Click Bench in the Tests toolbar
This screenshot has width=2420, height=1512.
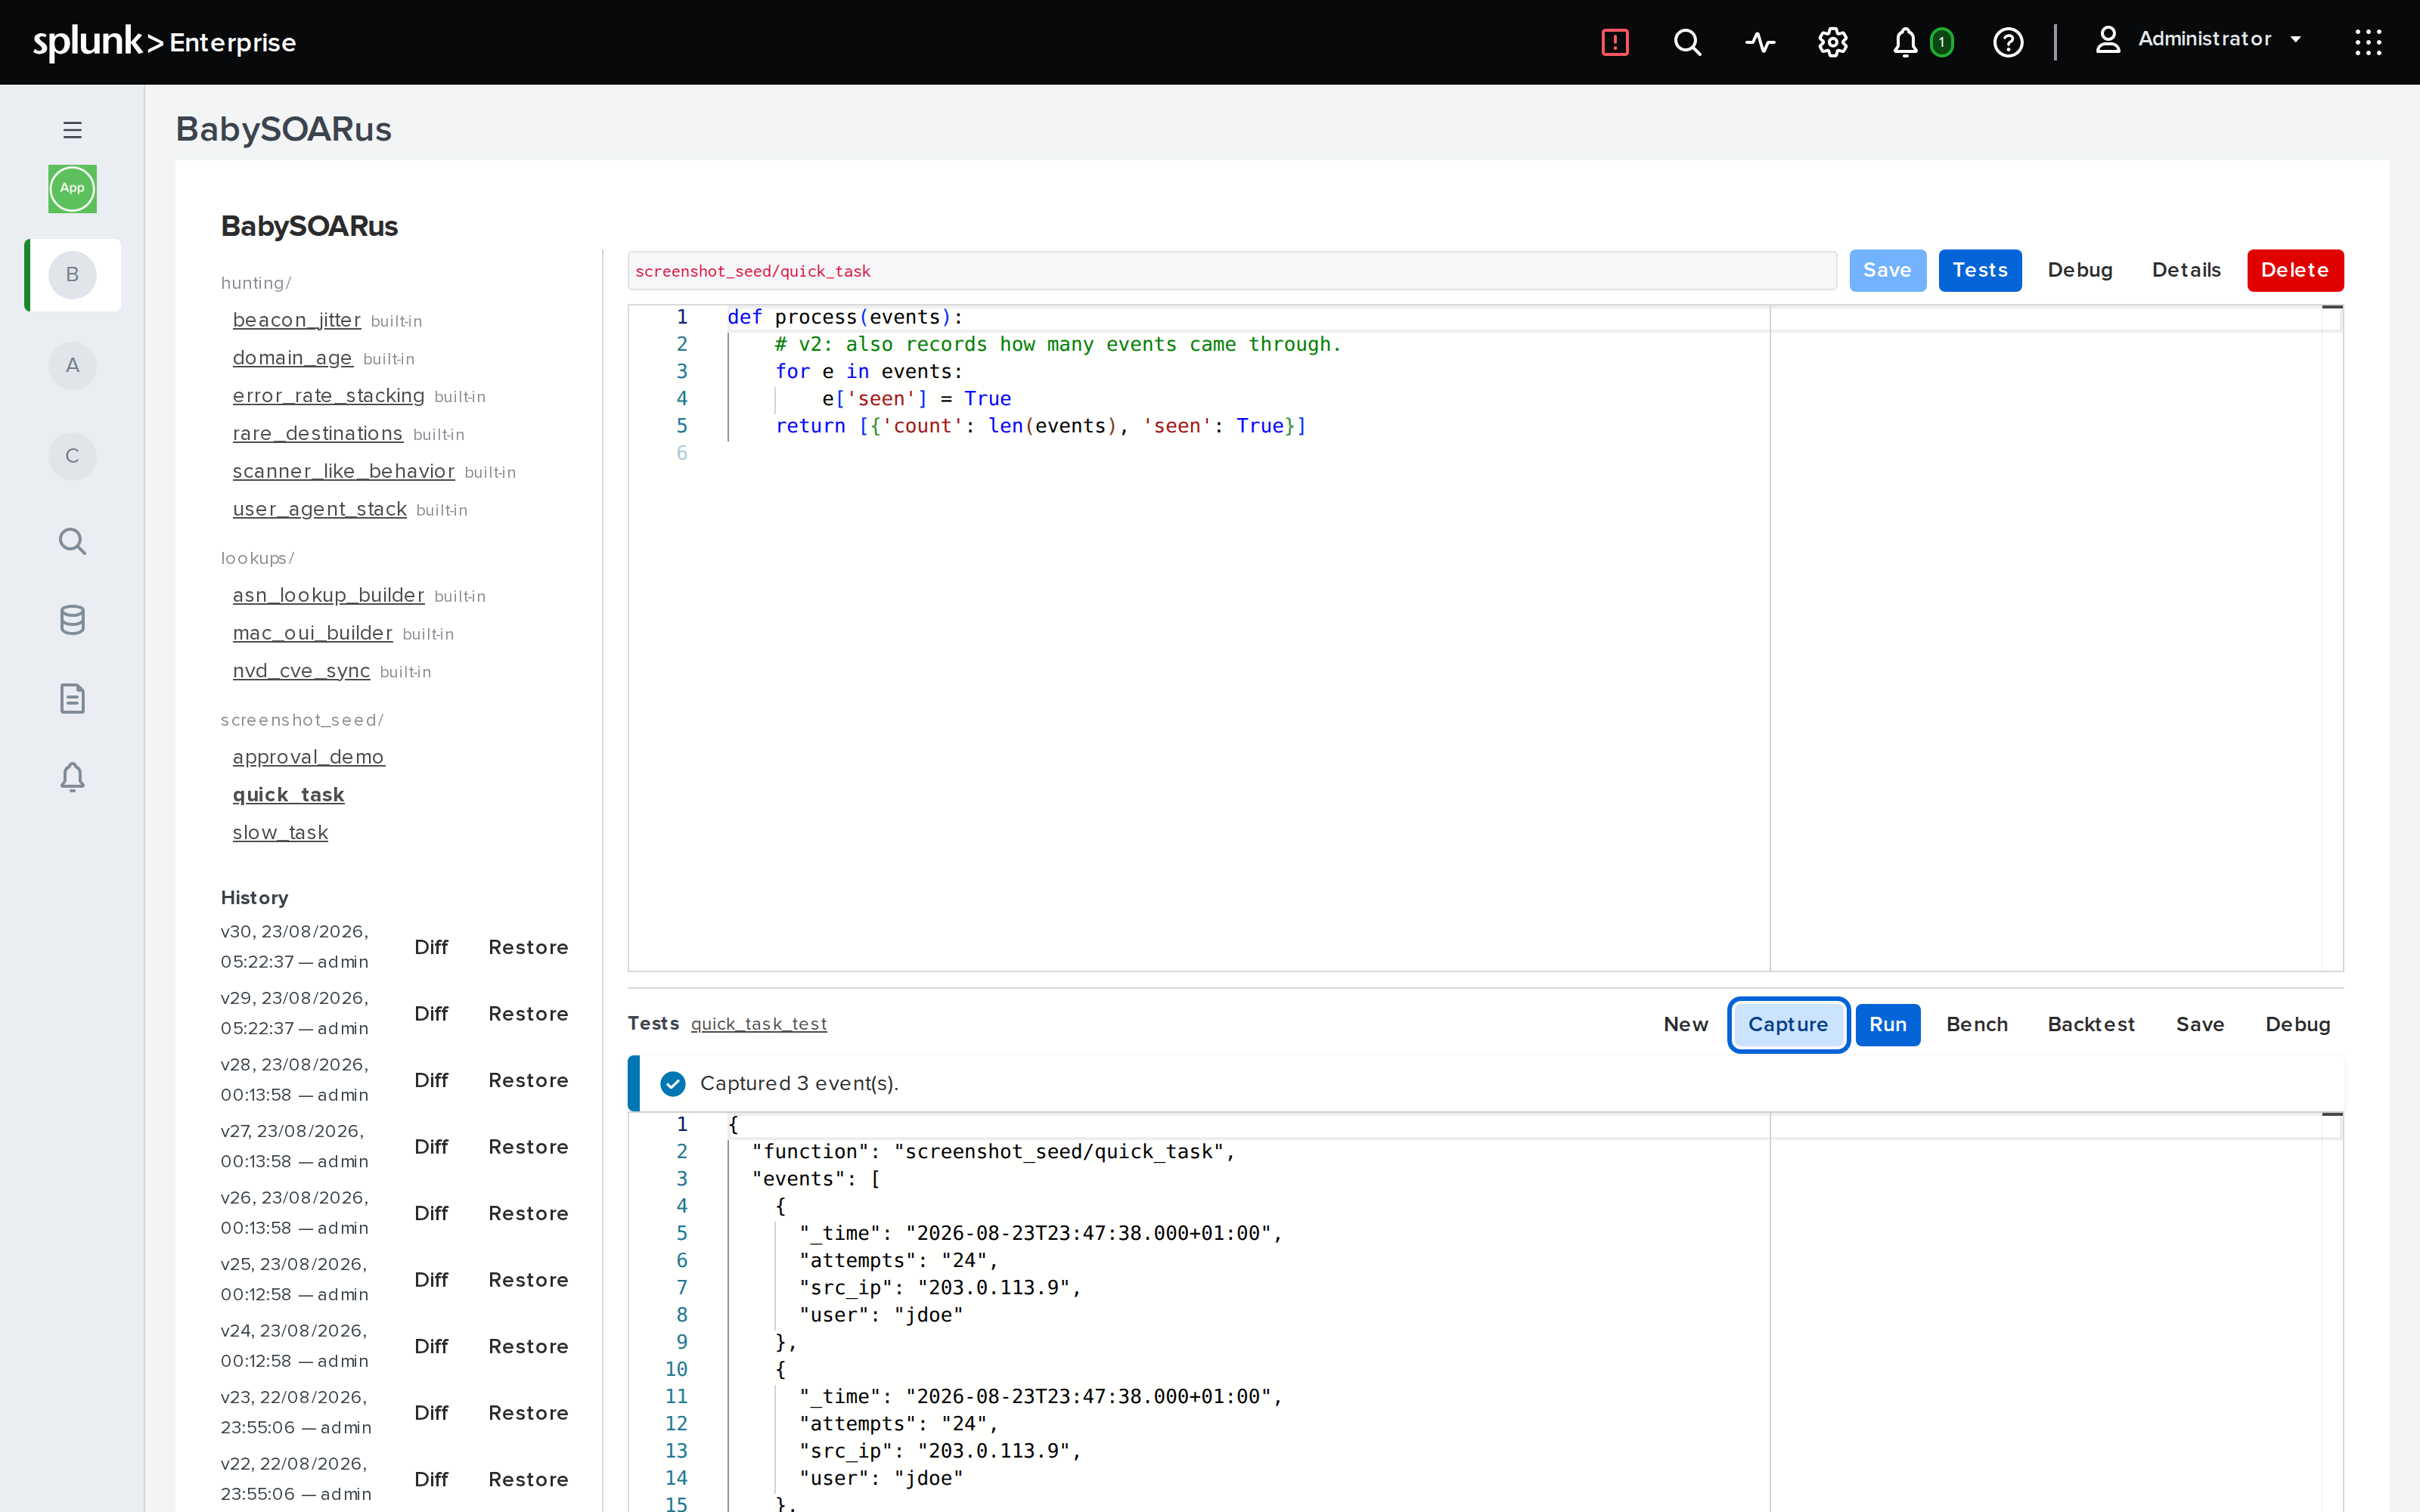[x=1977, y=1024]
